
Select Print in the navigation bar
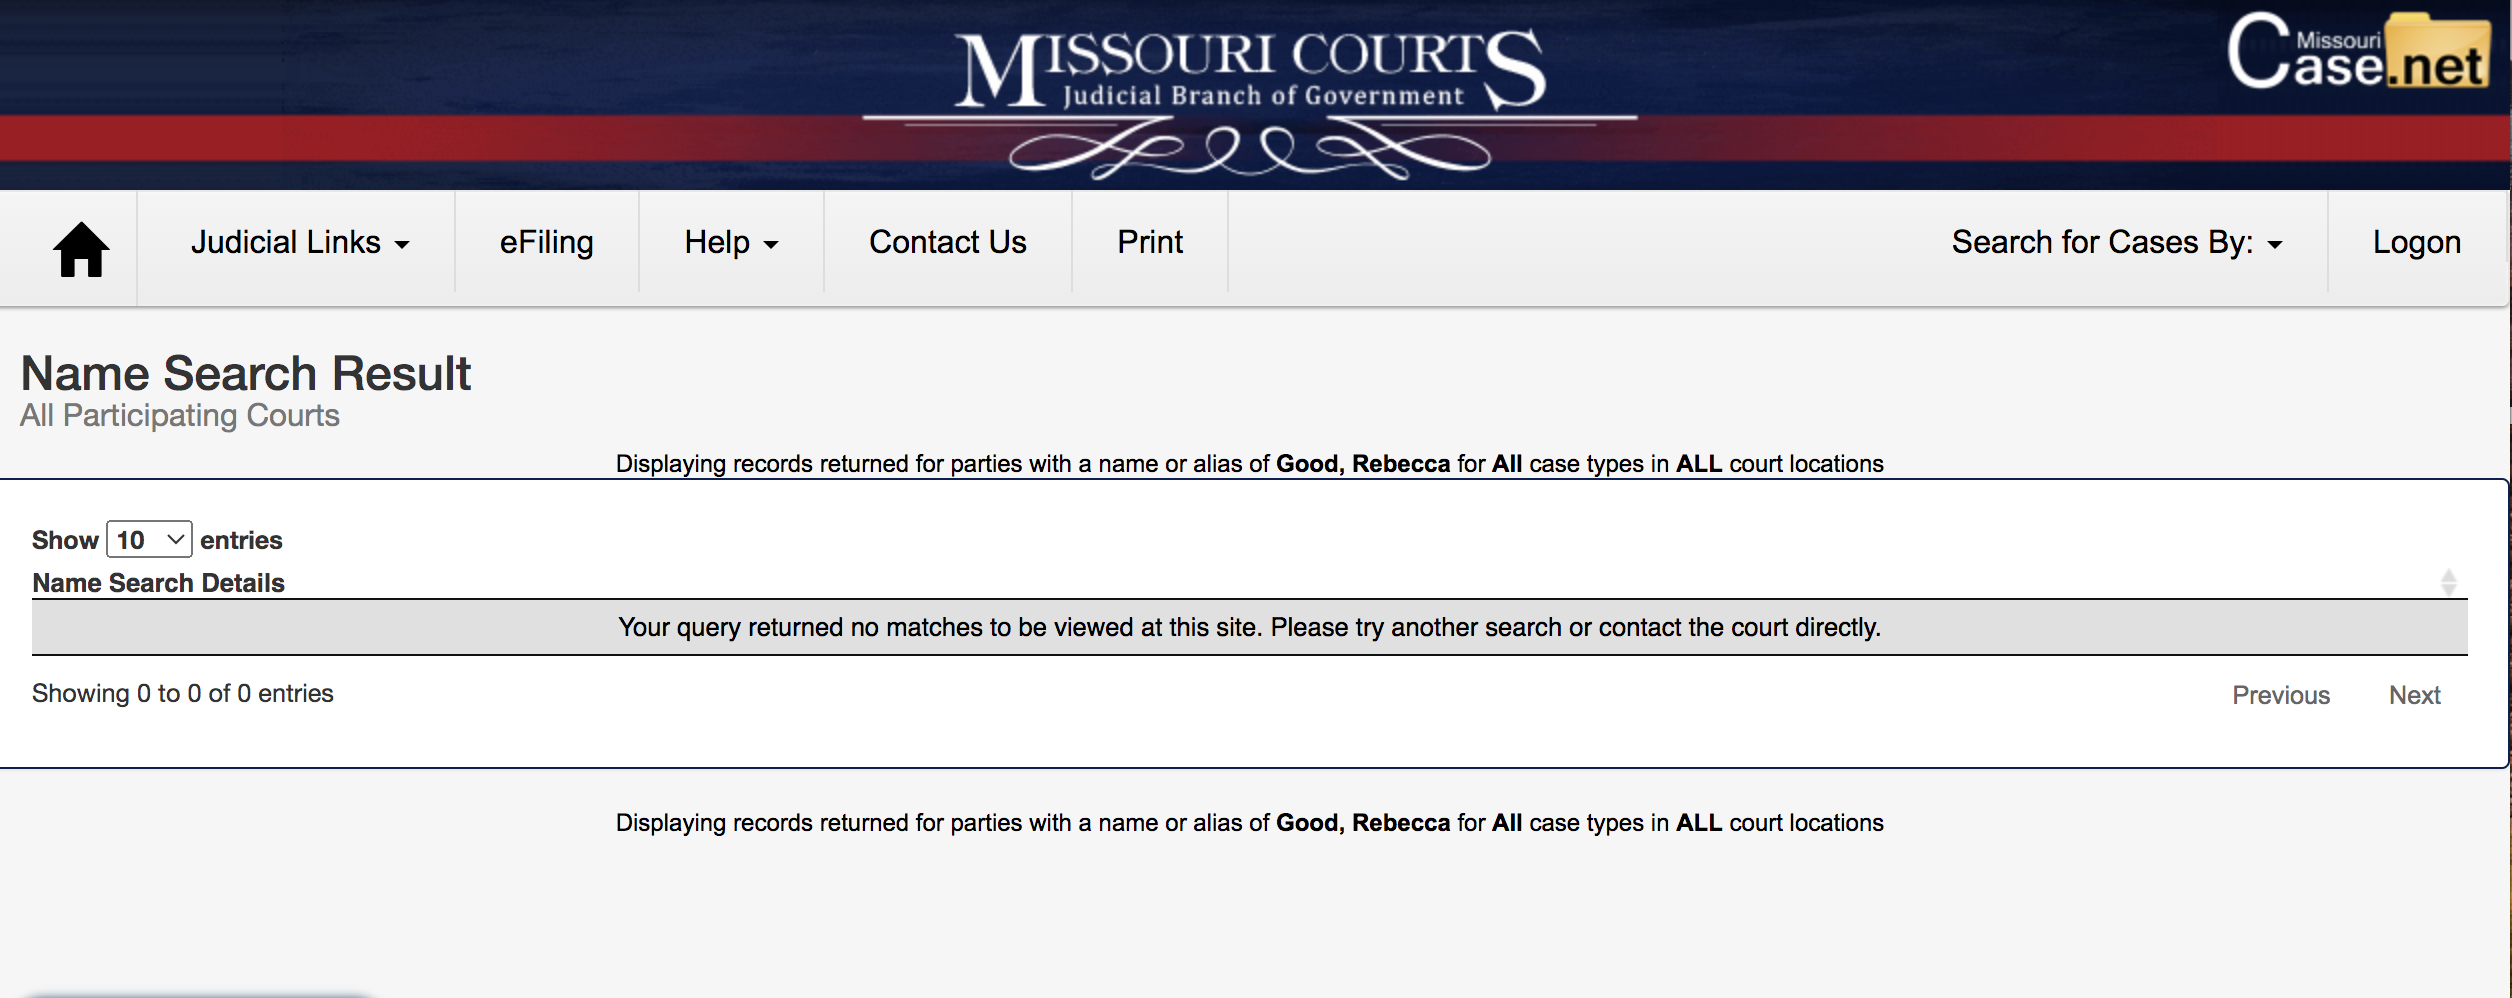(1149, 243)
